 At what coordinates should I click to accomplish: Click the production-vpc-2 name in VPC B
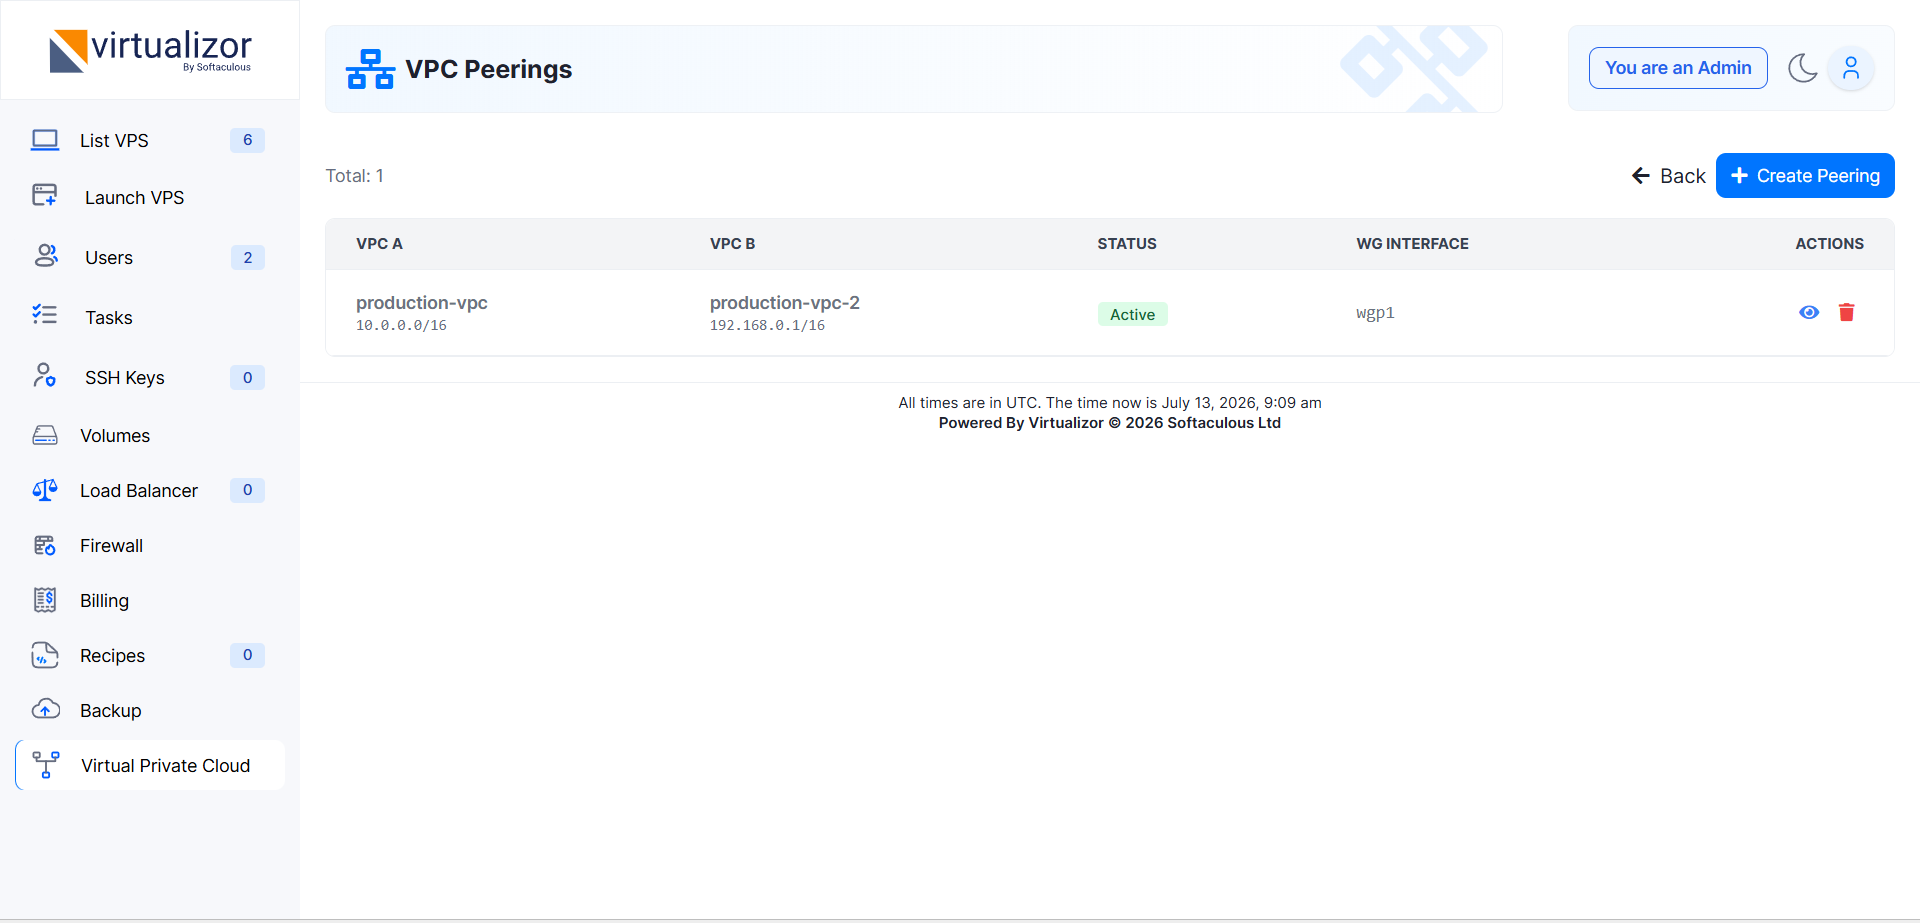click(785, 302)
